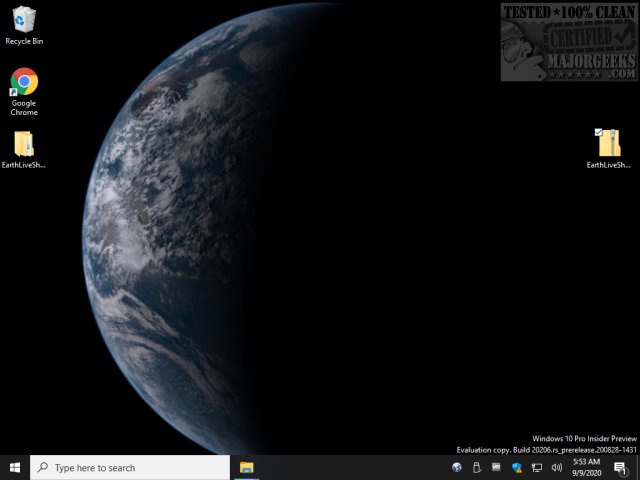
Task: Click Safely Remove Hardware USB tray icon
Action: [x=477, y=467]
